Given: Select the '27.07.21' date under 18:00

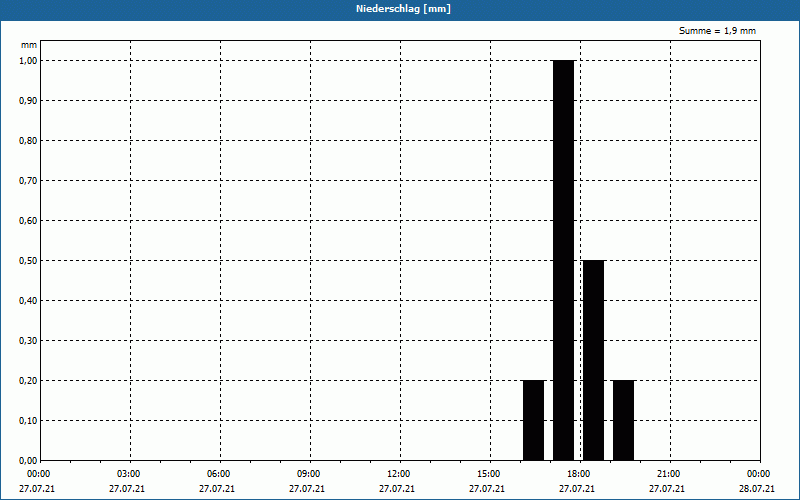Looking at the screenshot, I should pyautogui.click(x=577, y=489).
